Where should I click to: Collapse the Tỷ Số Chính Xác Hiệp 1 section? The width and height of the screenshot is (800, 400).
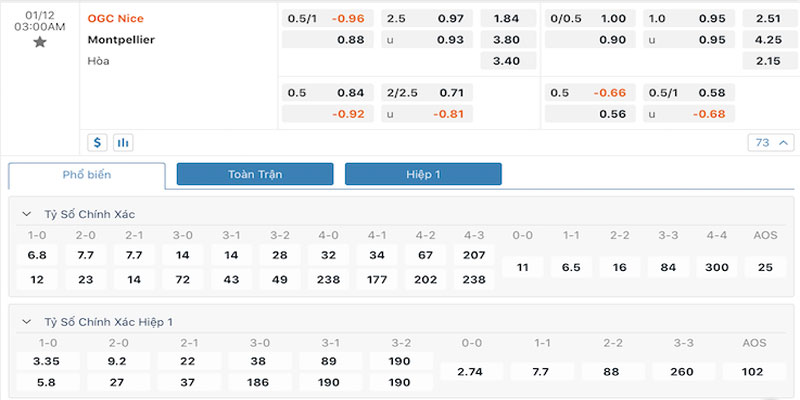(26, 322)
